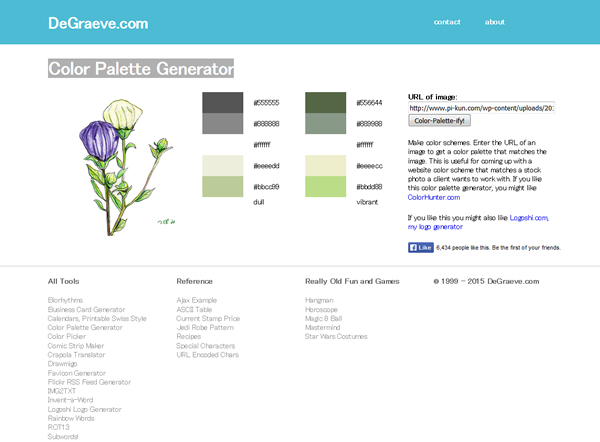Open the IMG2TXT link
Image resolution: width=600 pixels, height=442 pixels.
point(62,391)
